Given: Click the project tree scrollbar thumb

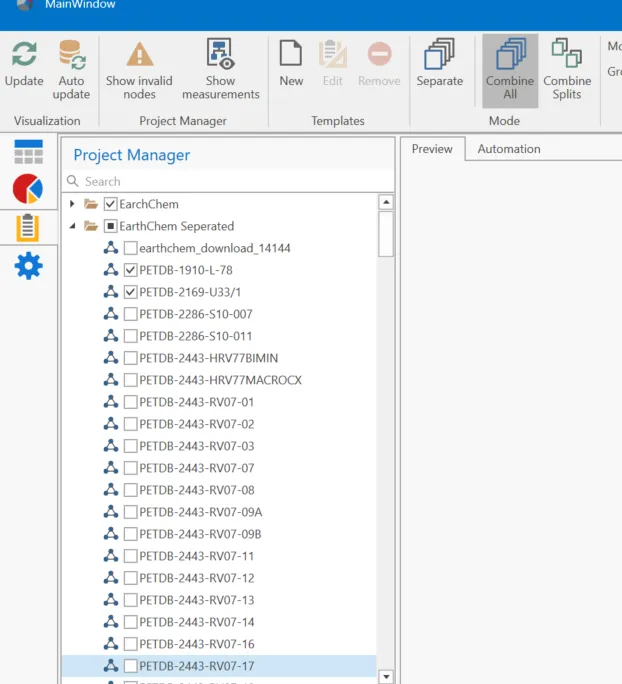Looking at the screenshot, I should pyautogui.click(x=386, y=234).
